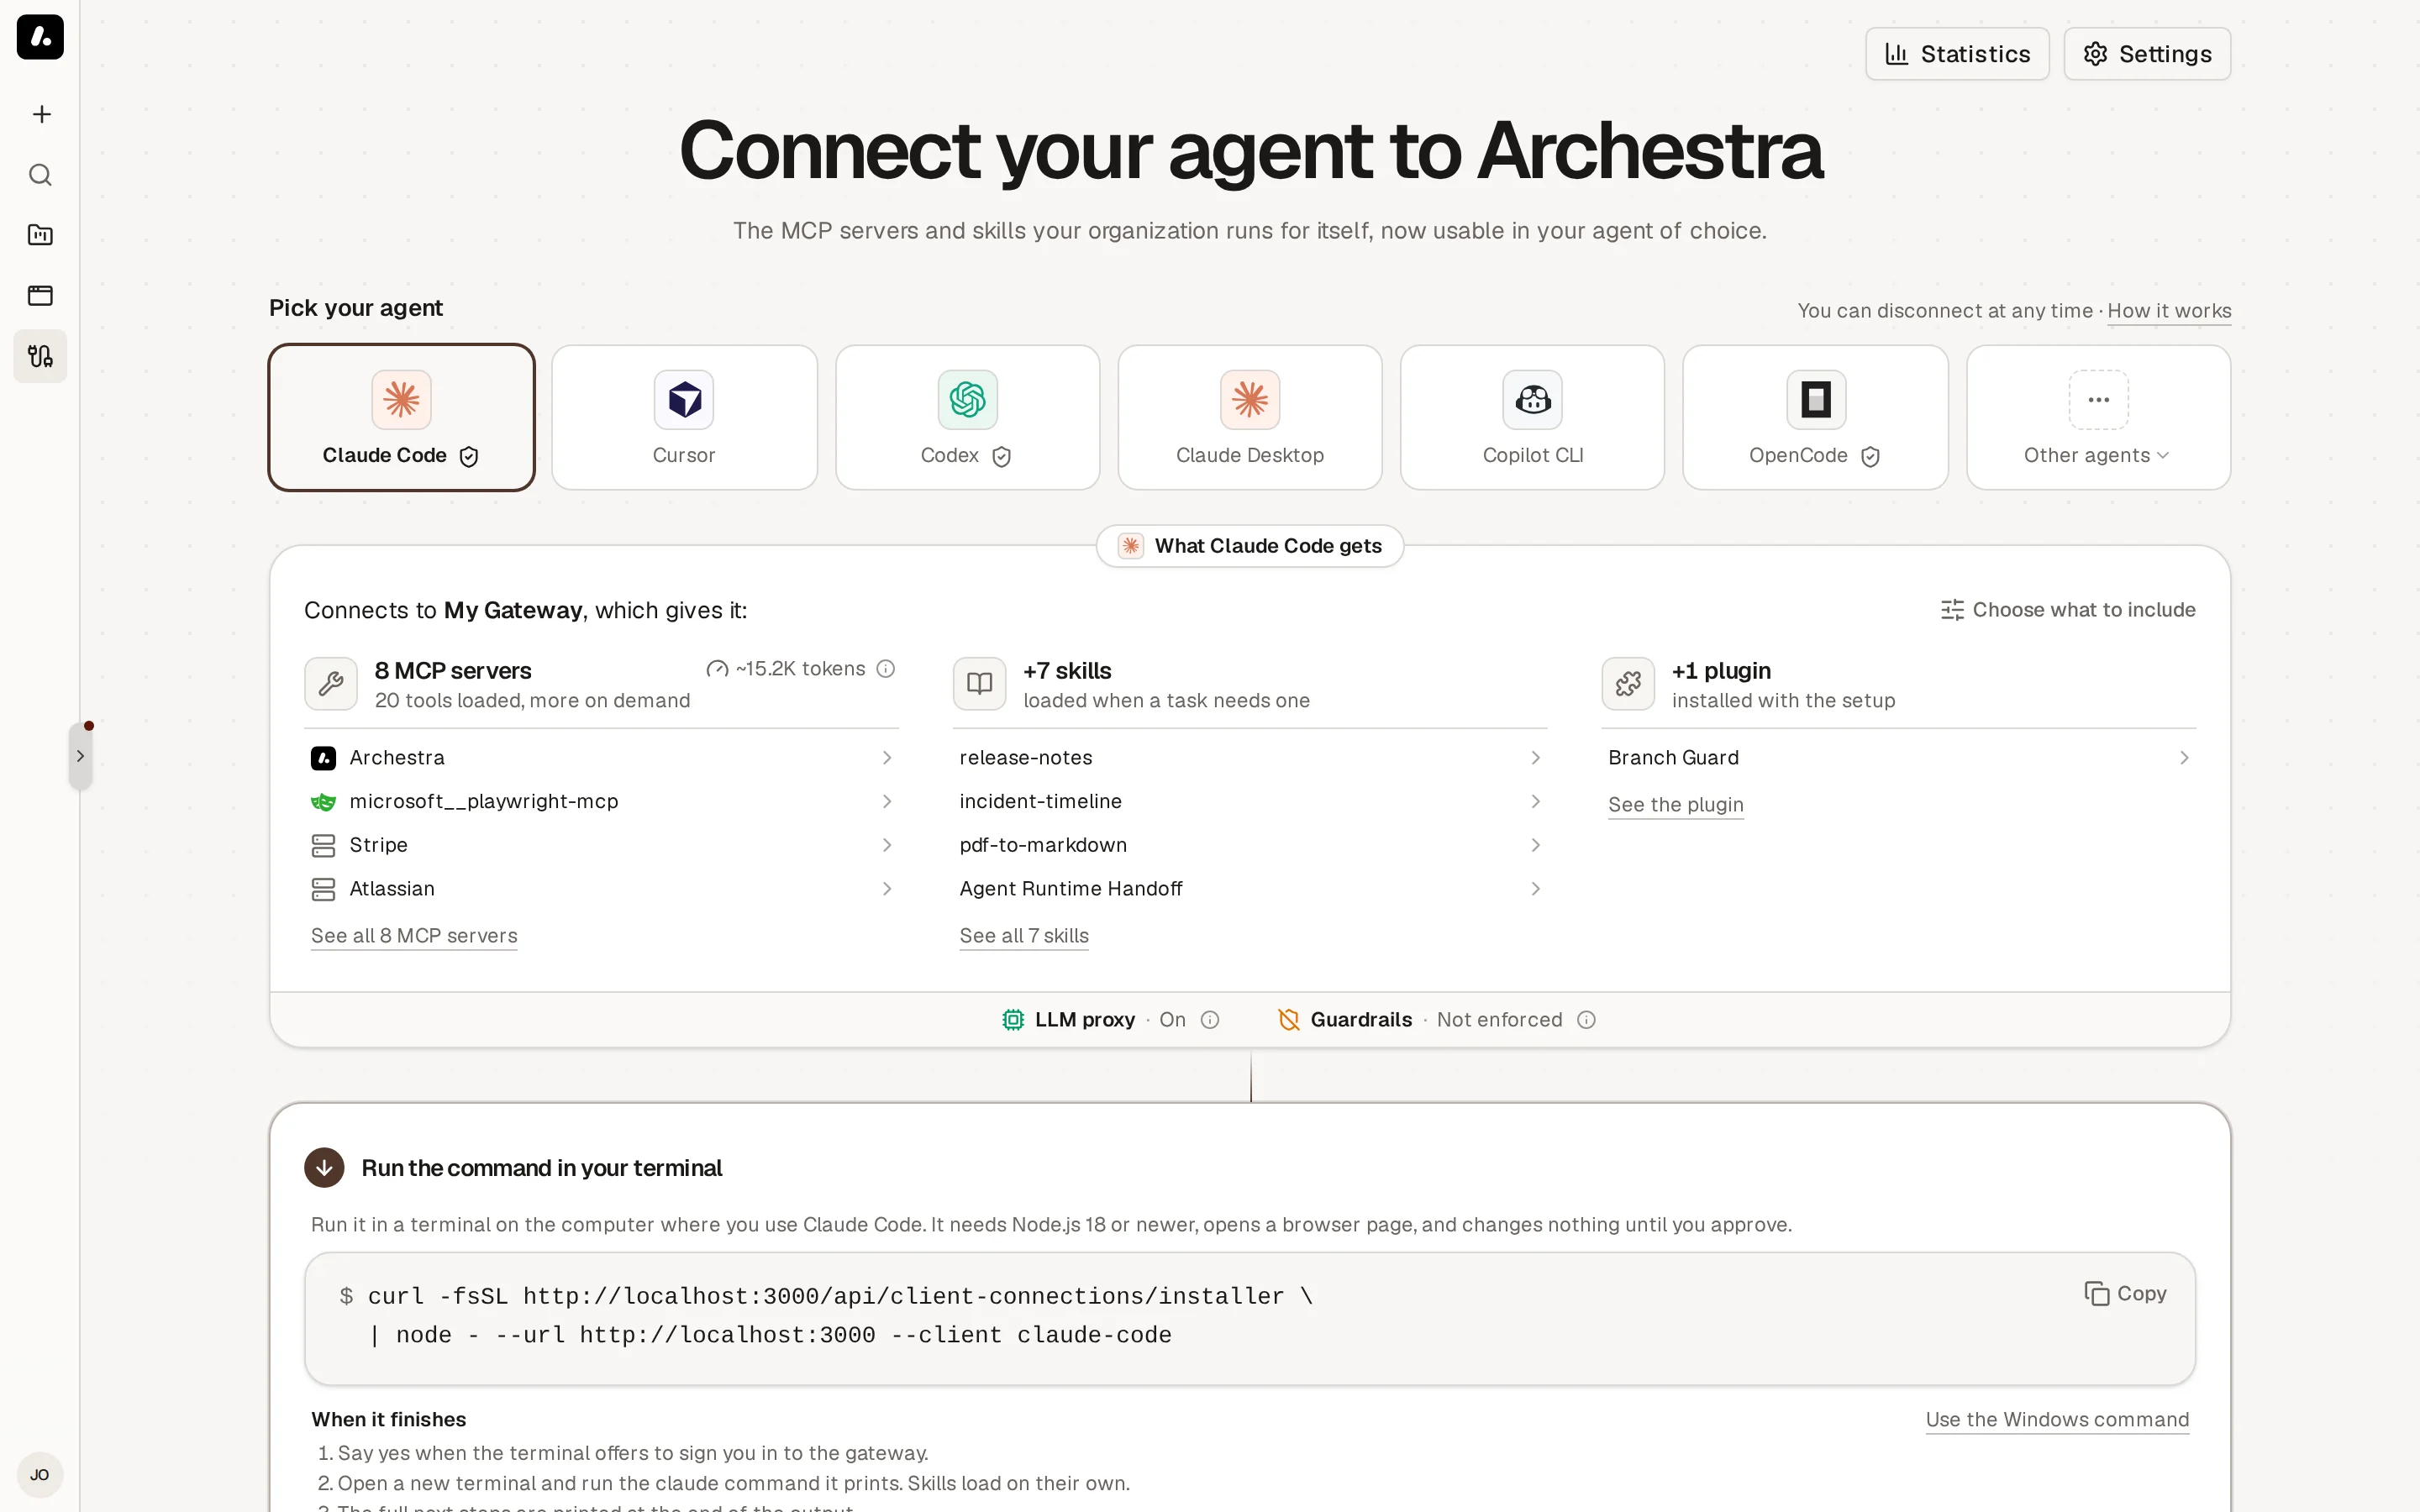Viewport: 2420px width, 1512px height.
Task: Select the Claude Desktop agent card
Action: pyautogui.click(x=1250, y=417)
